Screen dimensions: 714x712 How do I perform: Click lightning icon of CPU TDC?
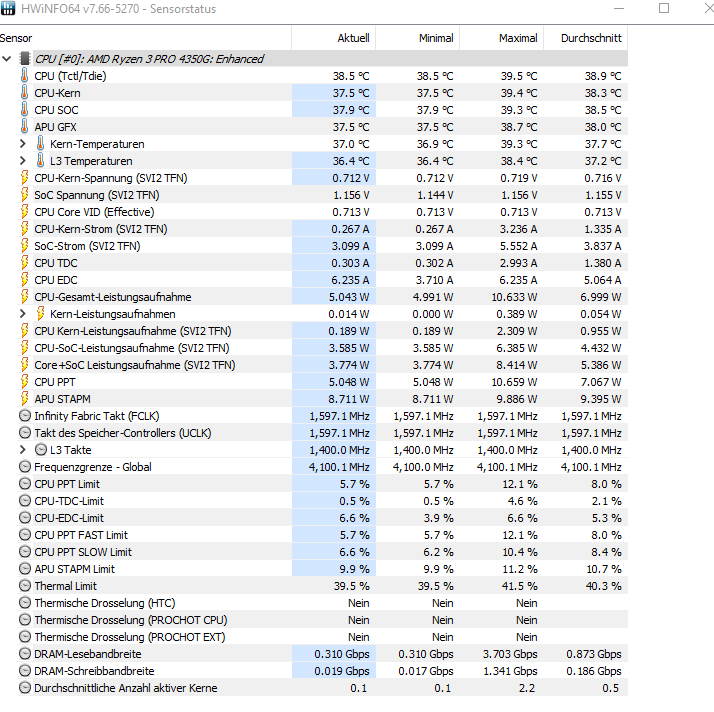click(25, 263)
